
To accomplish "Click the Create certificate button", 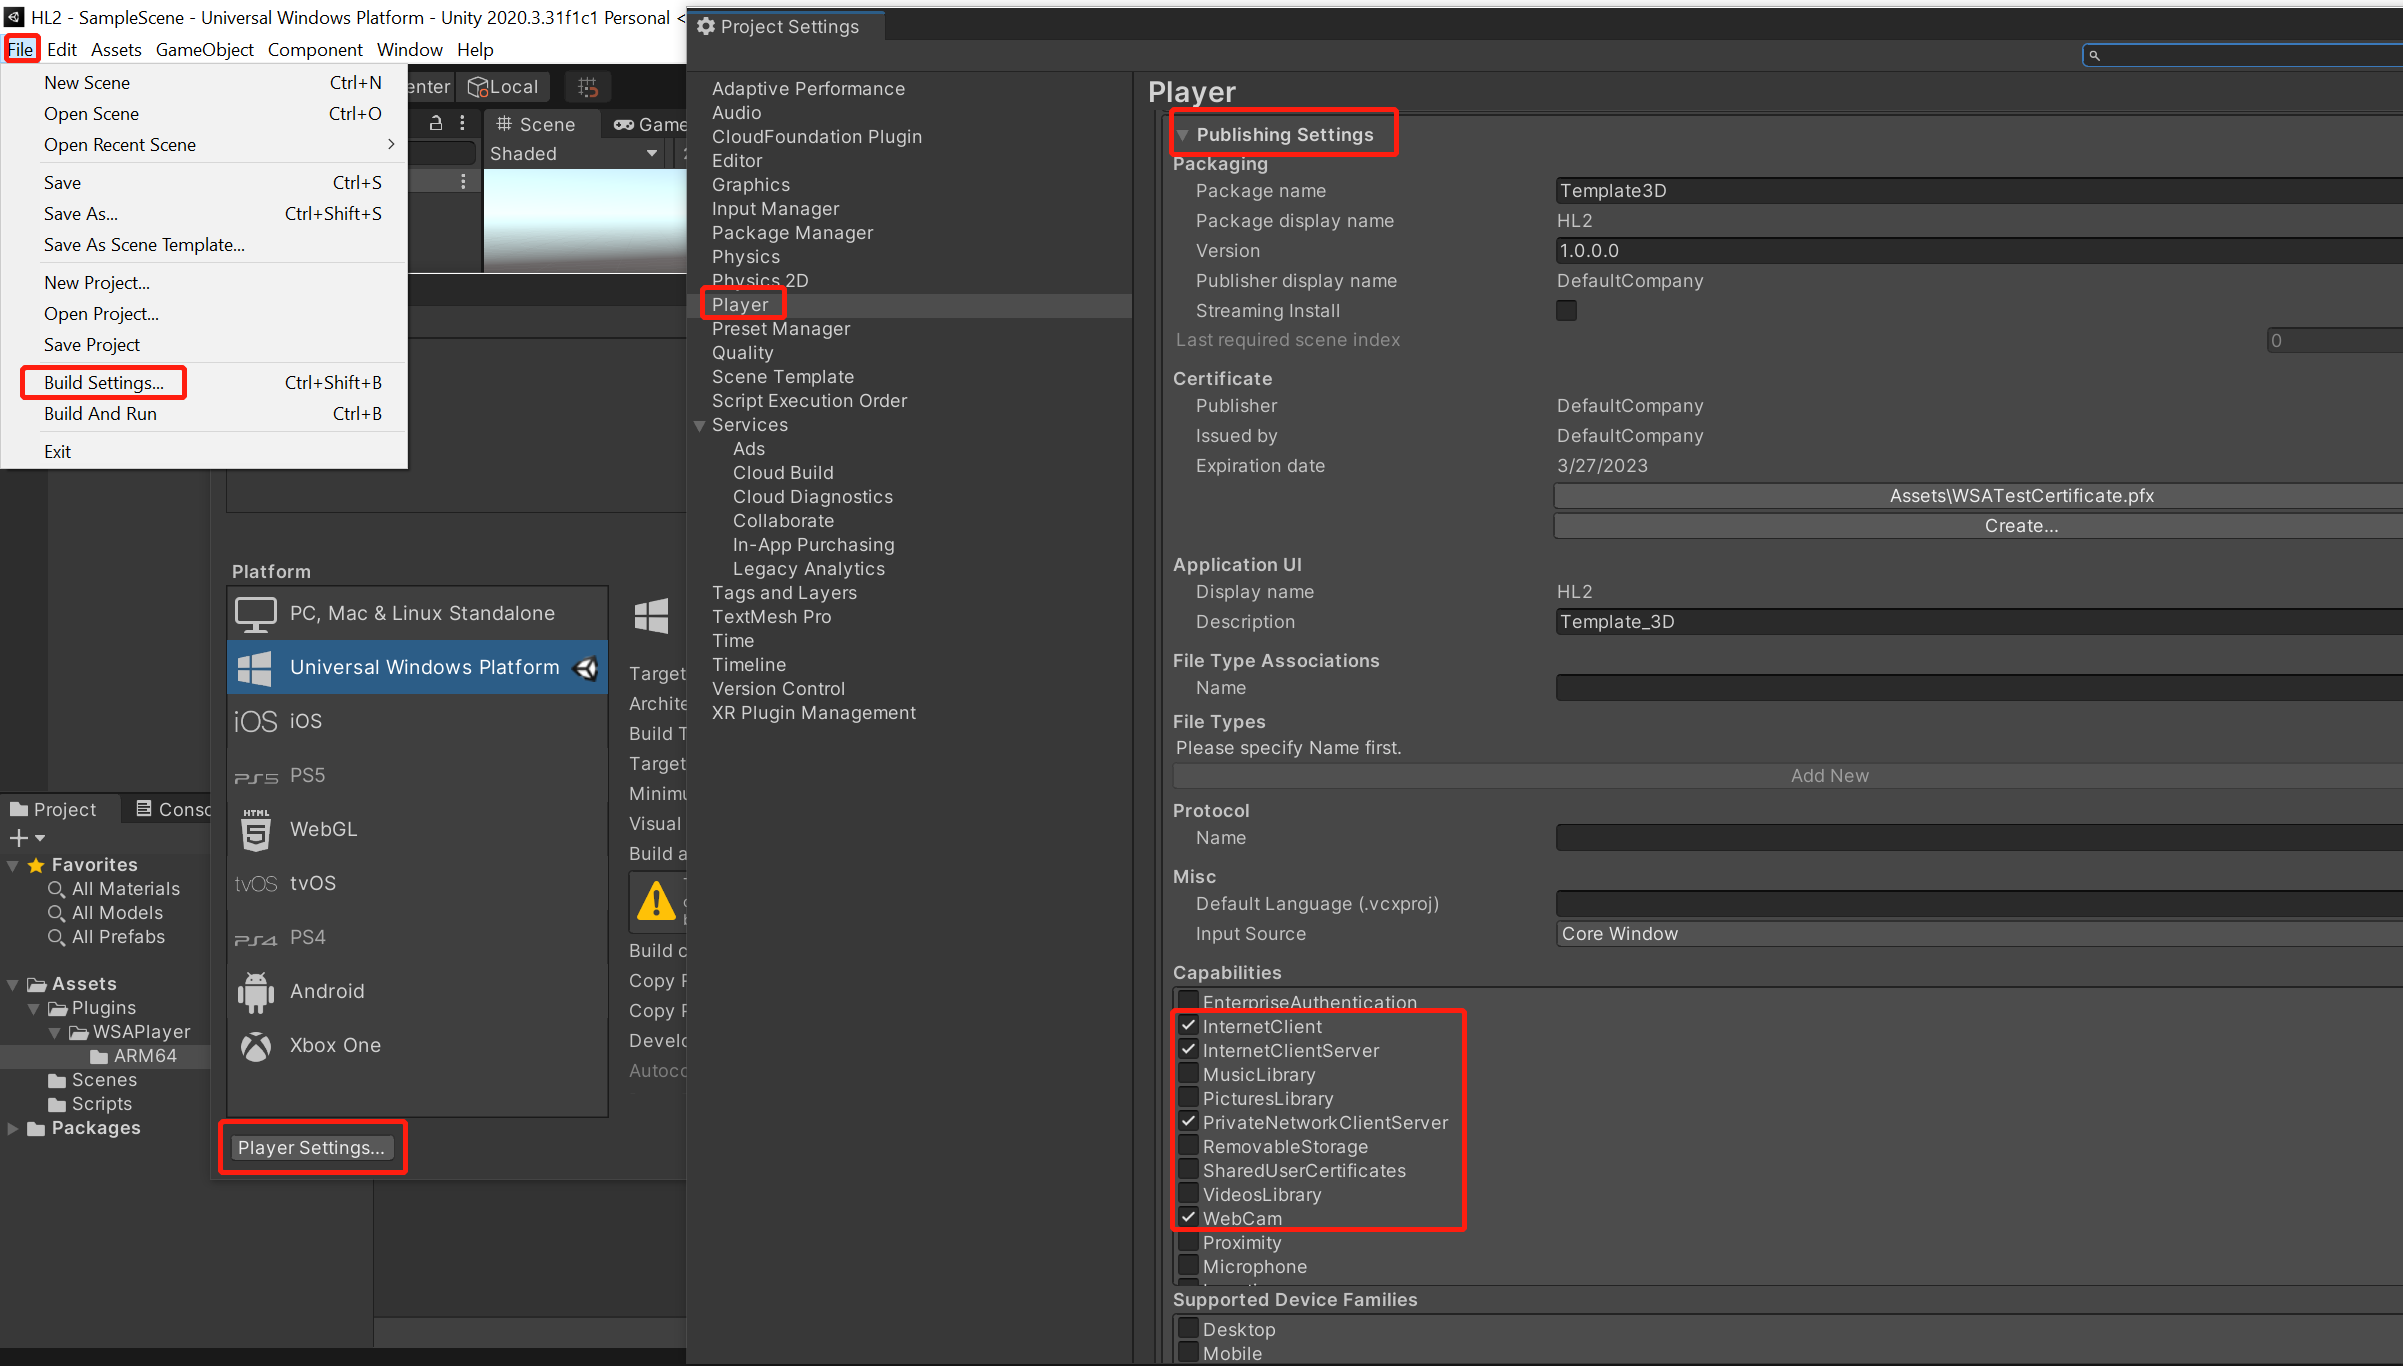I will click(2020, 525).
